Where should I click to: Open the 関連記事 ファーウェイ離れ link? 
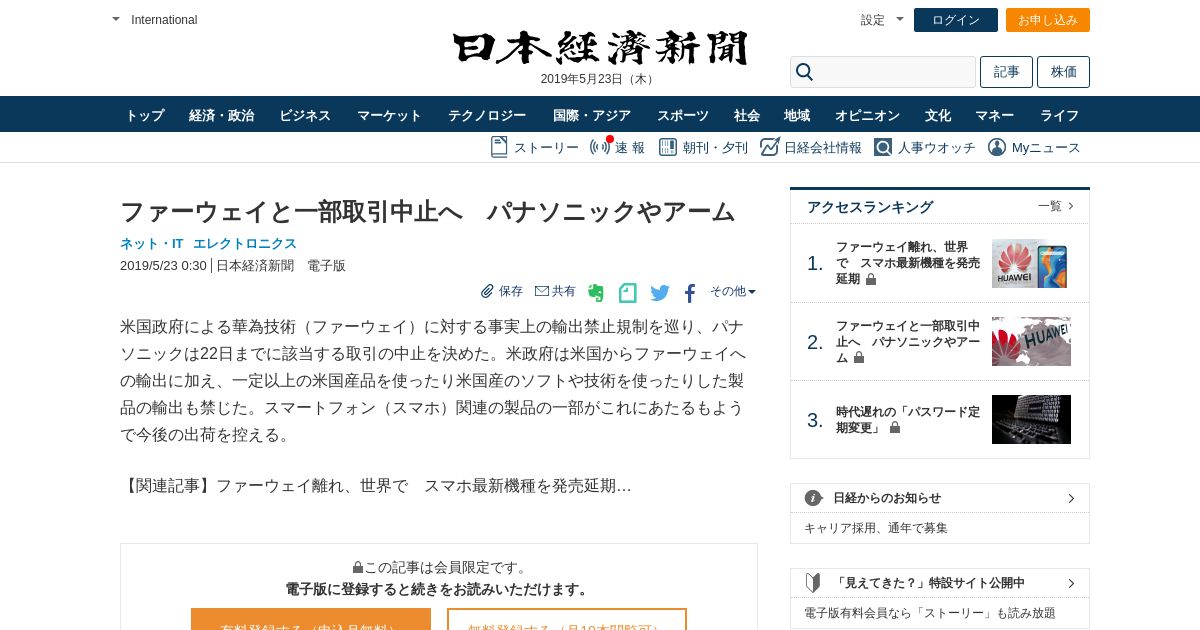[424, 486]
